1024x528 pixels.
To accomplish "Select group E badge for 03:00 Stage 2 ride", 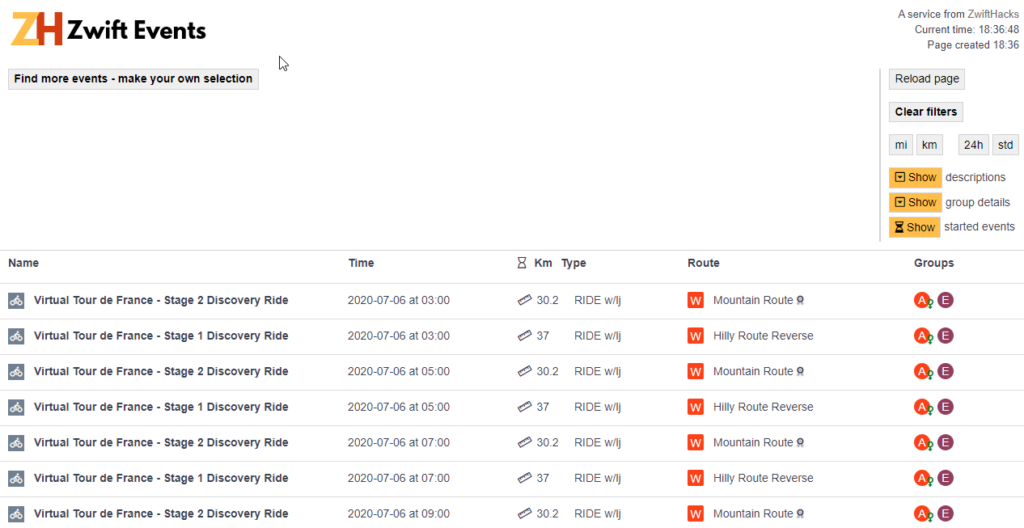I will 946,301.
